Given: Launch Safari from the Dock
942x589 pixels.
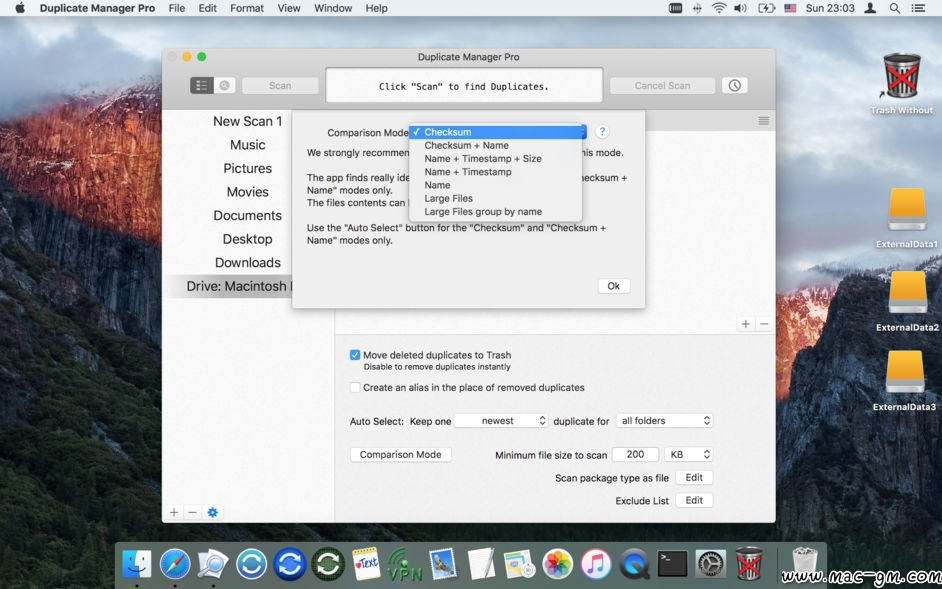Looking at the screenshot, I should coord(175,565).
